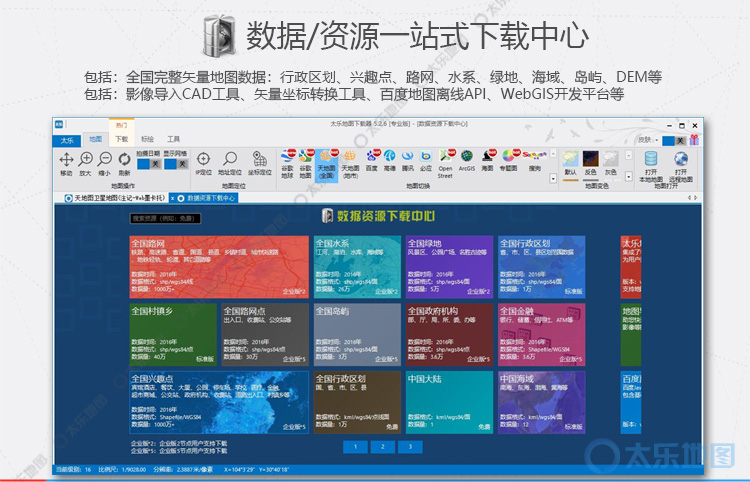750x482 pixels.
Task: Open the 全国政府机构 data tile
Action: coord(450,335)
